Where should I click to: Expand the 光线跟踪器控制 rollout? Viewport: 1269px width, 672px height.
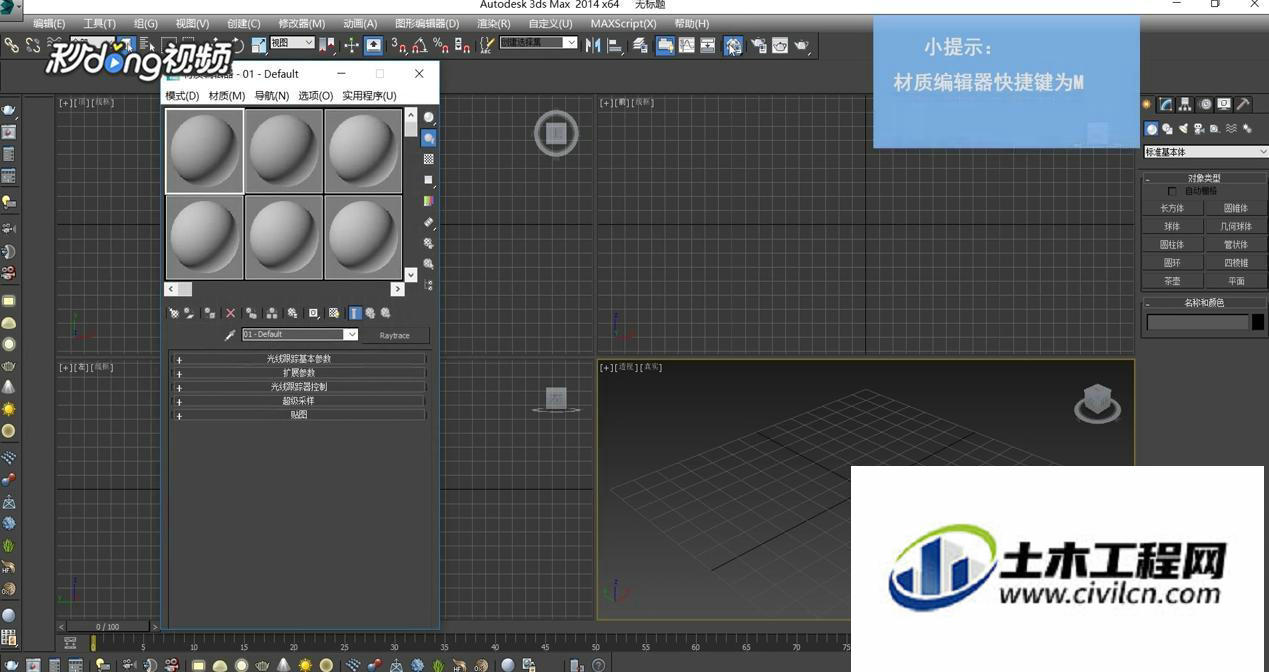point(298,387)
